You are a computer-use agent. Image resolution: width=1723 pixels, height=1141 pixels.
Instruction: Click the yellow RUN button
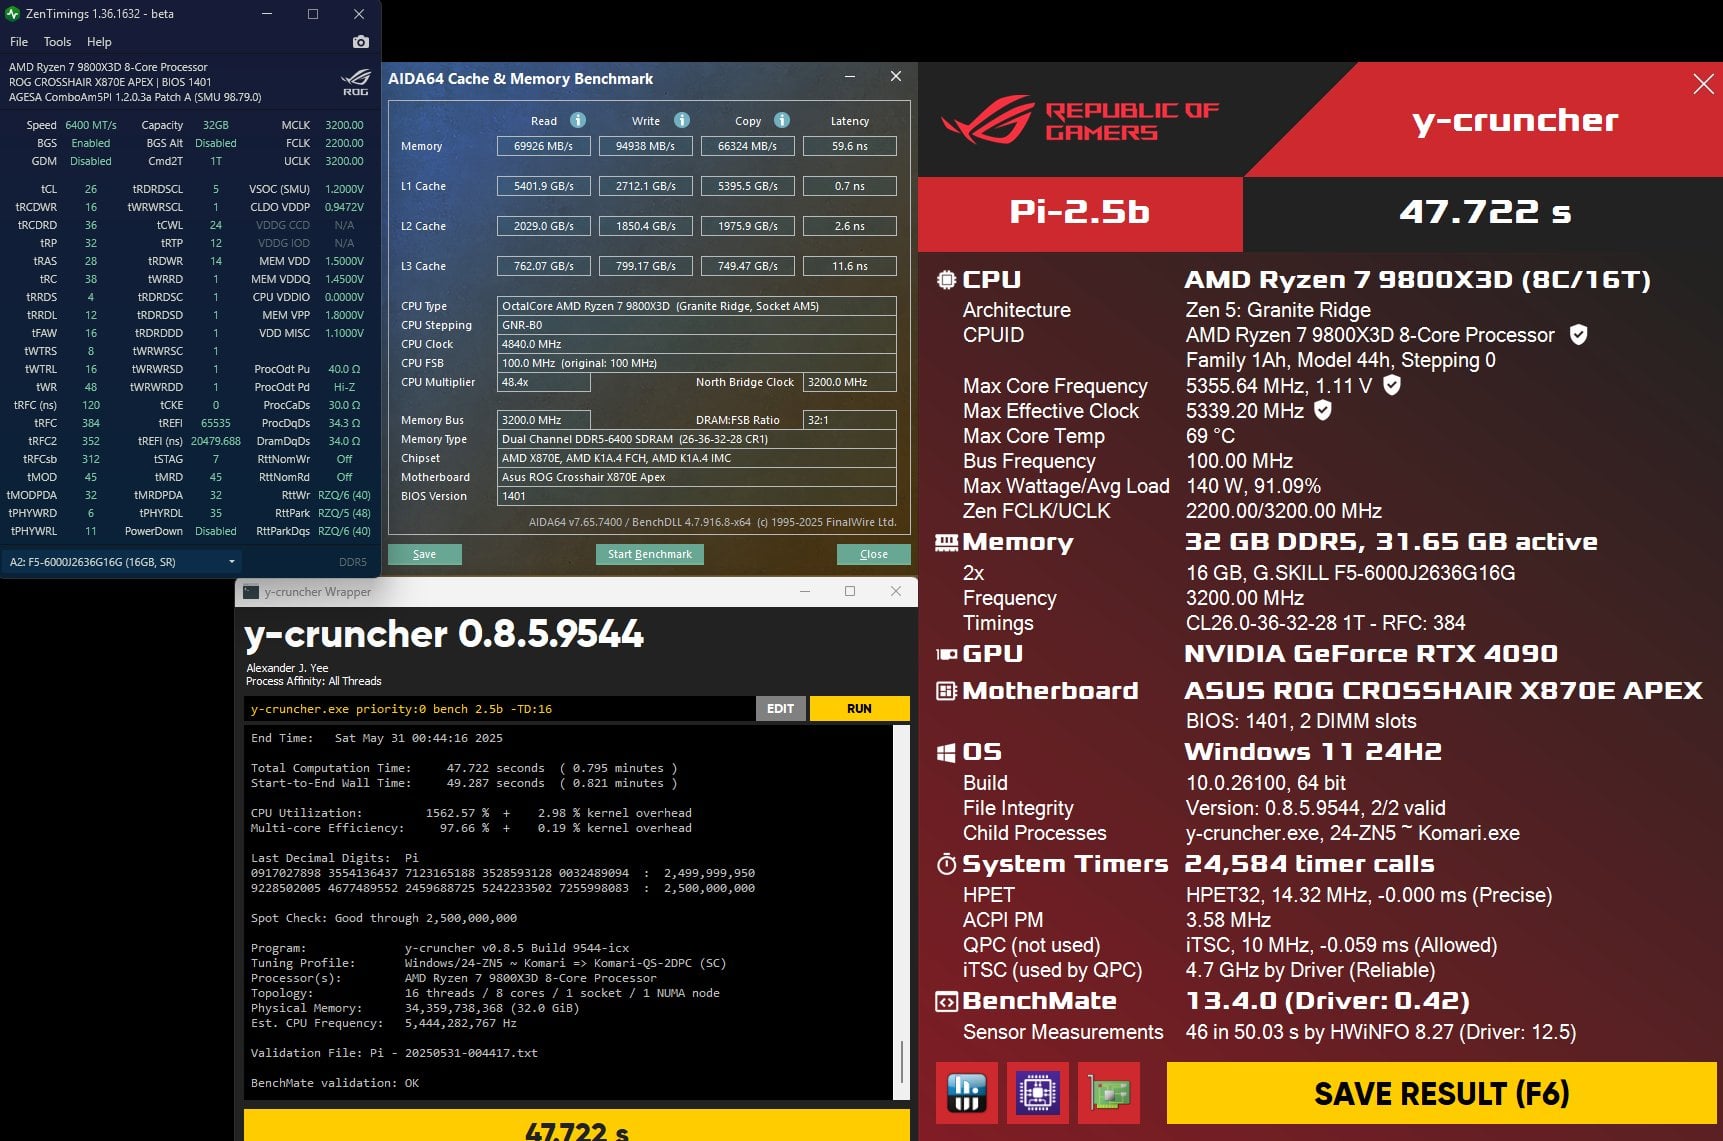click(860, 709)
